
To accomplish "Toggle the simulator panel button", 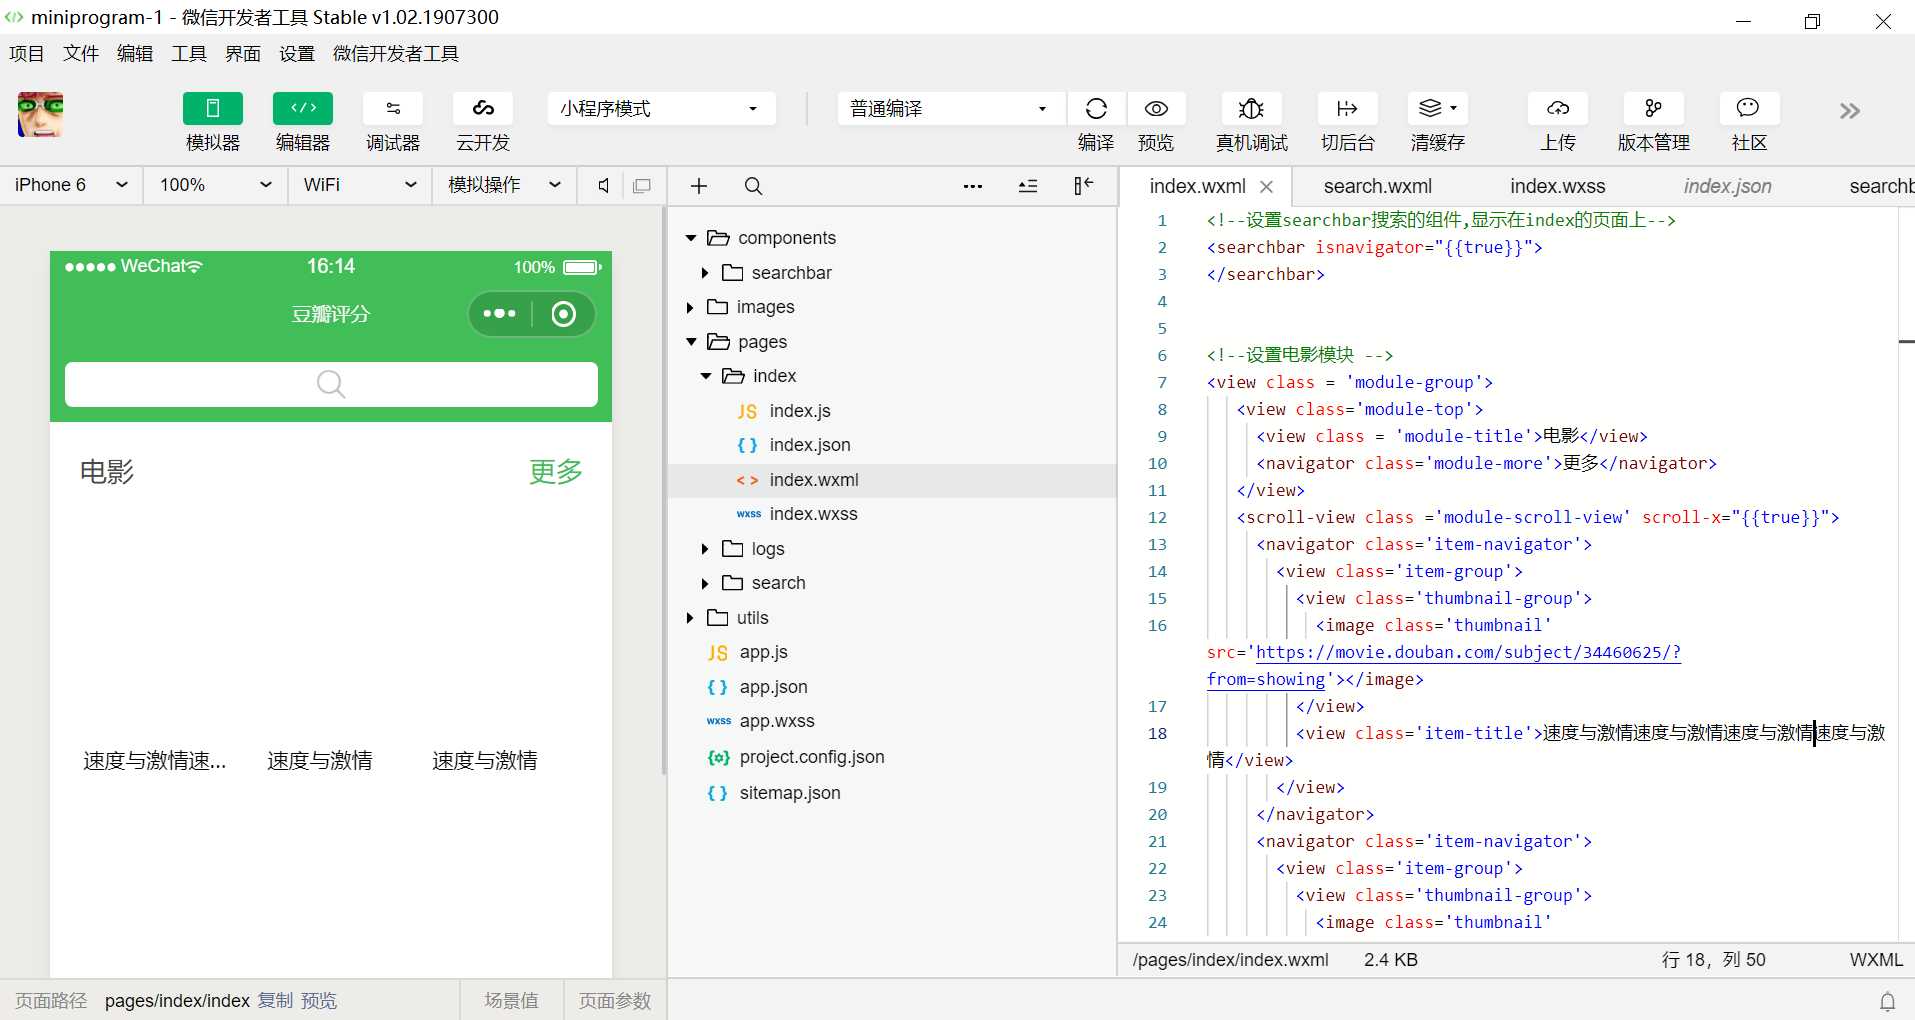I will tap(212, 108).
